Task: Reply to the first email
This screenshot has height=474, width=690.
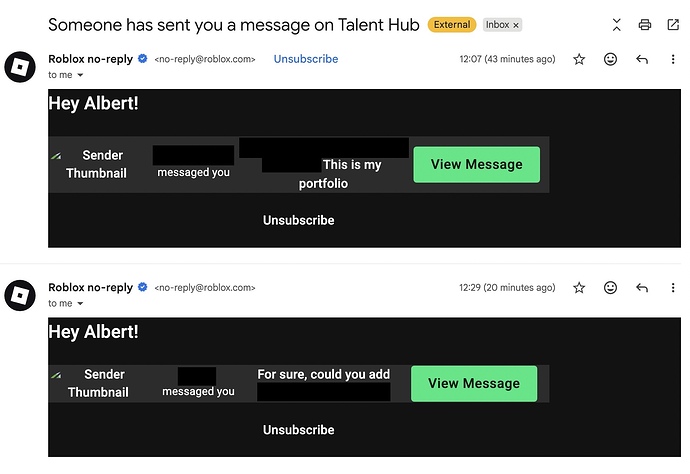Action: click(642, 60)
